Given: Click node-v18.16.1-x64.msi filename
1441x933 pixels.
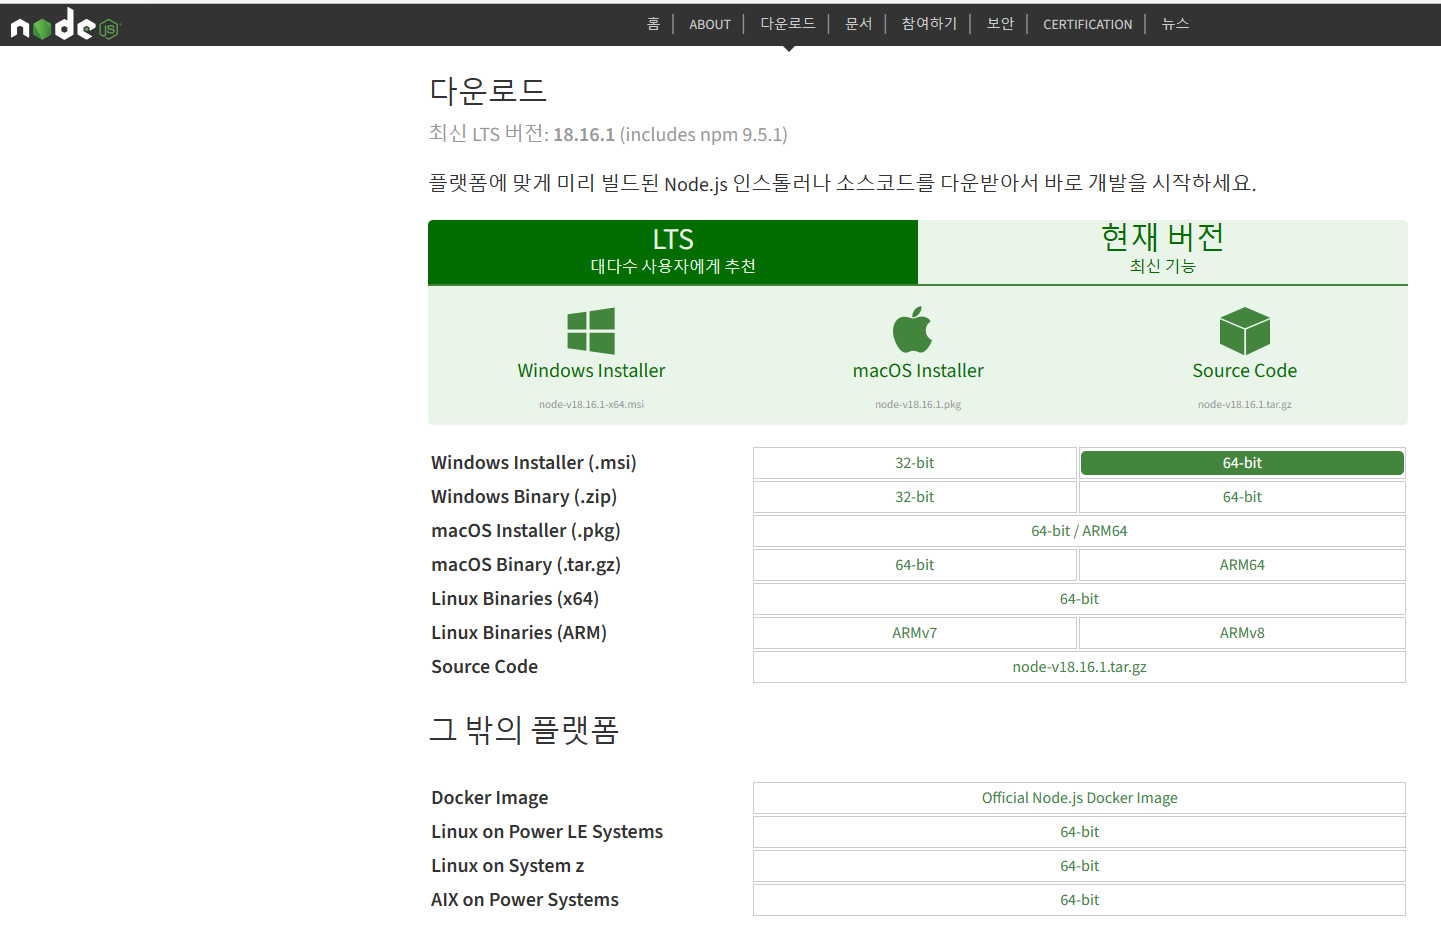Looking at the screenshot, I should click(591, 405).
